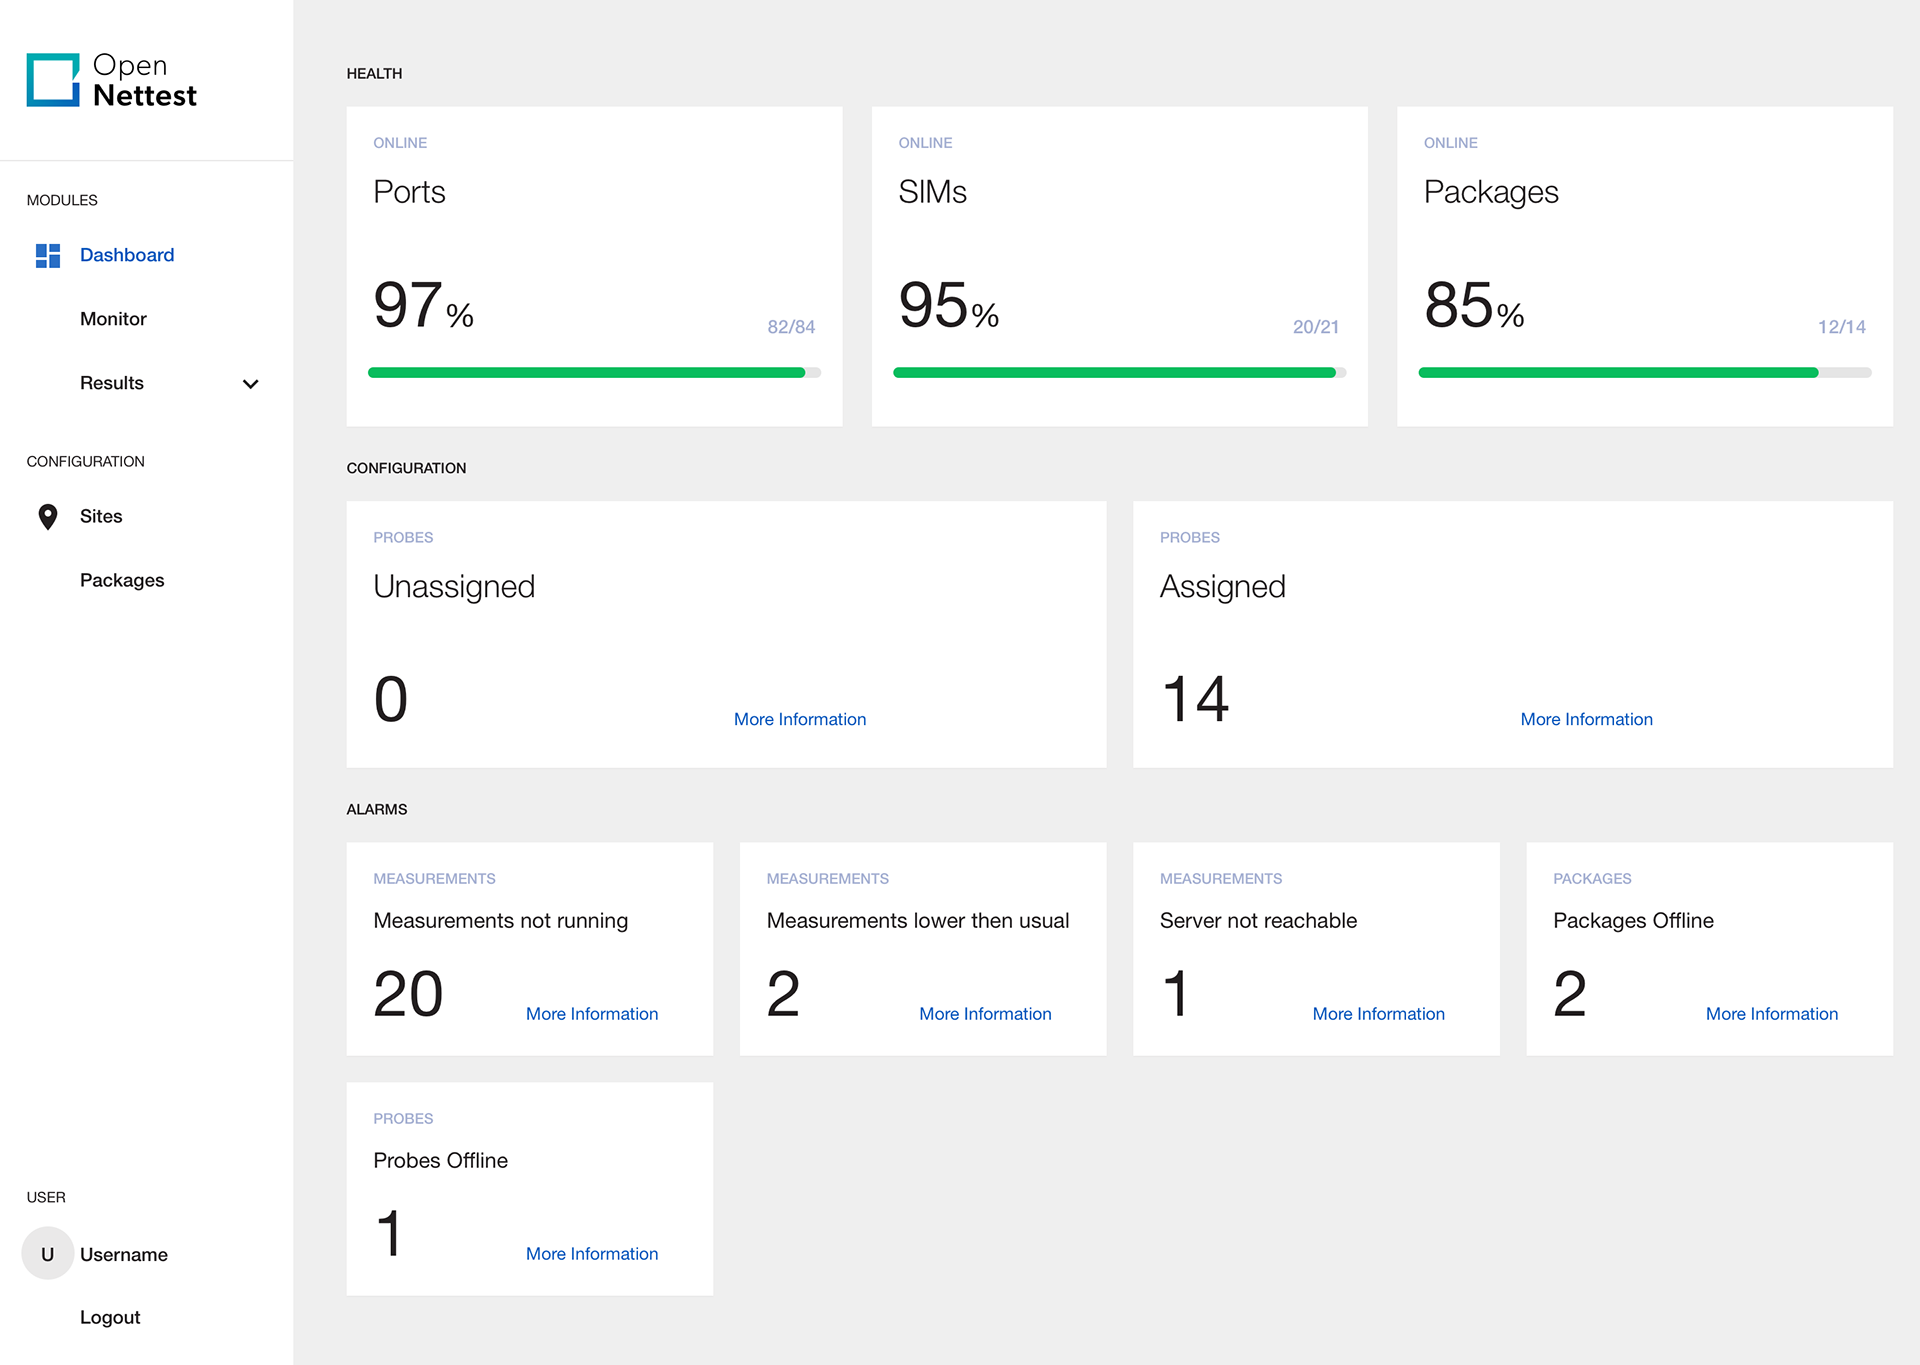Expand the Results submenu chevron
This screenshot has height=1365, width=1920.
(251, 383)
